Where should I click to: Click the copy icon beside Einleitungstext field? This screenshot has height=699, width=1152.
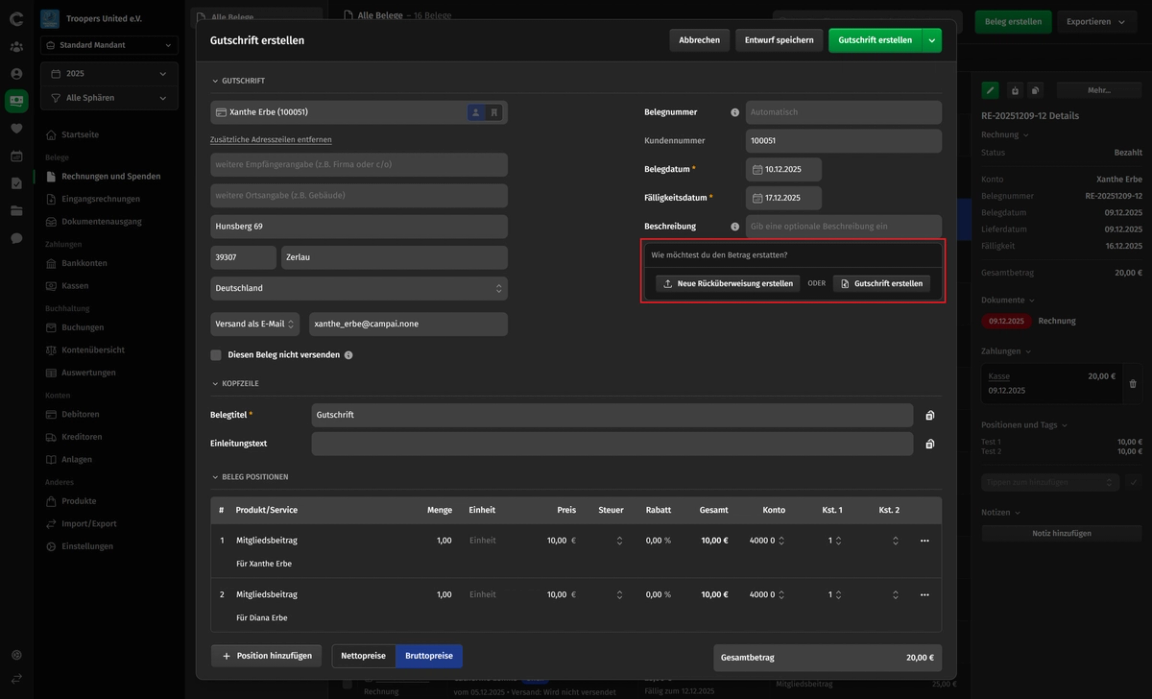pyautogui.click(x=930, y=444)
